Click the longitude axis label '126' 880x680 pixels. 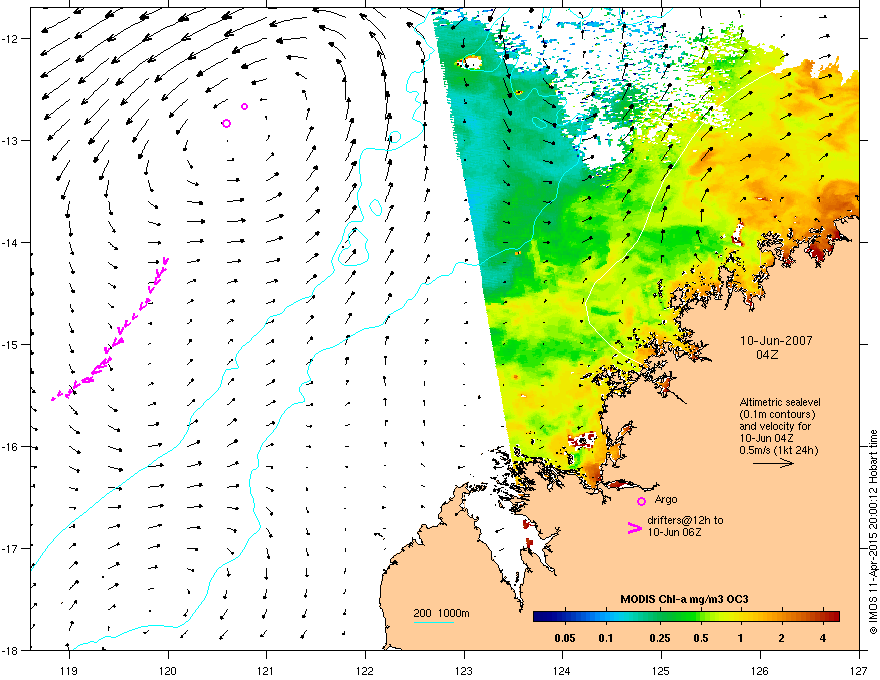[760, 670]
